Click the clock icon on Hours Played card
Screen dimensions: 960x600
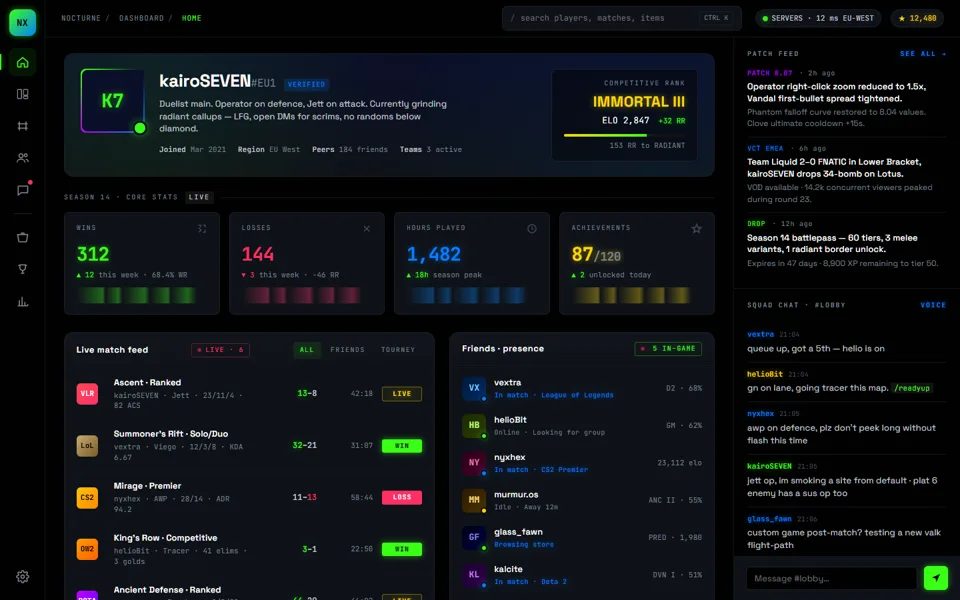532,229
